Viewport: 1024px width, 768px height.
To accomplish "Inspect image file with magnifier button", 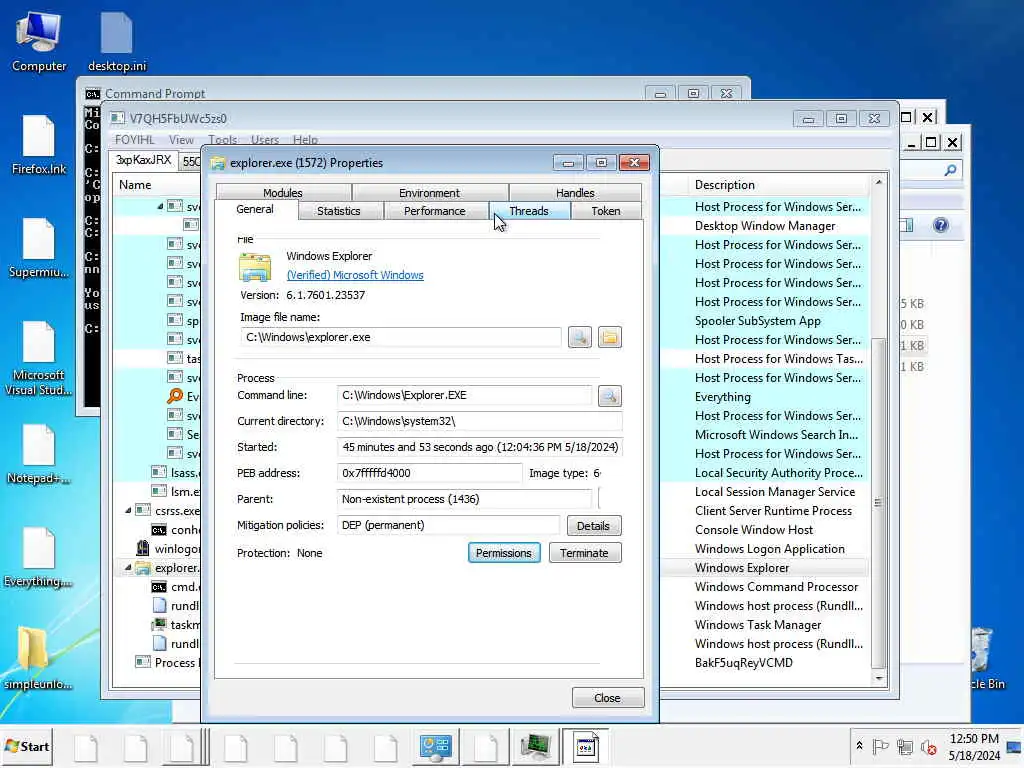I will click(x=579, y=338).
